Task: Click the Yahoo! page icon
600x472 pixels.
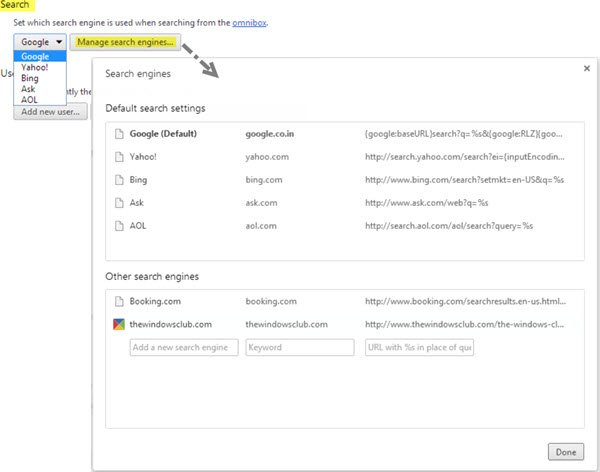Action: pos(120,156)
